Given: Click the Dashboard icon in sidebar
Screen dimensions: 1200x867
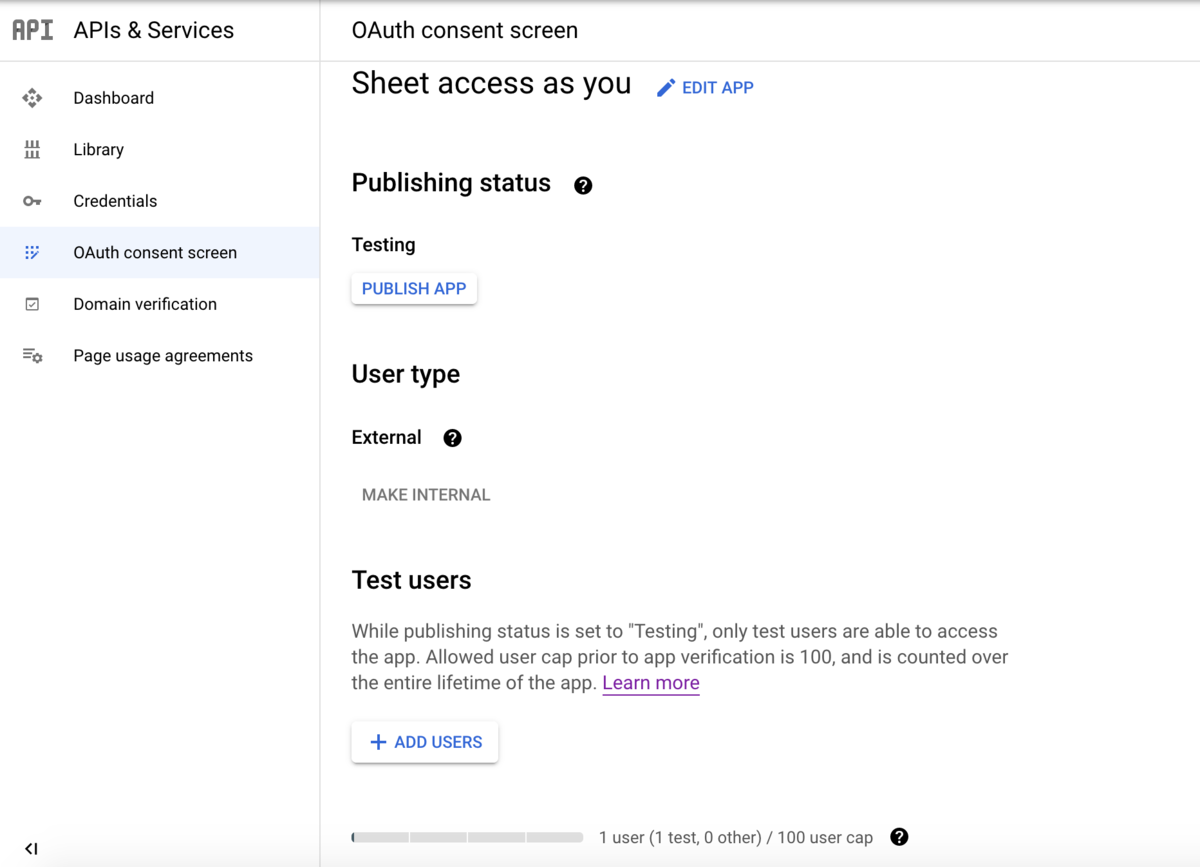Looking at the screenshot, I should 32,98.
